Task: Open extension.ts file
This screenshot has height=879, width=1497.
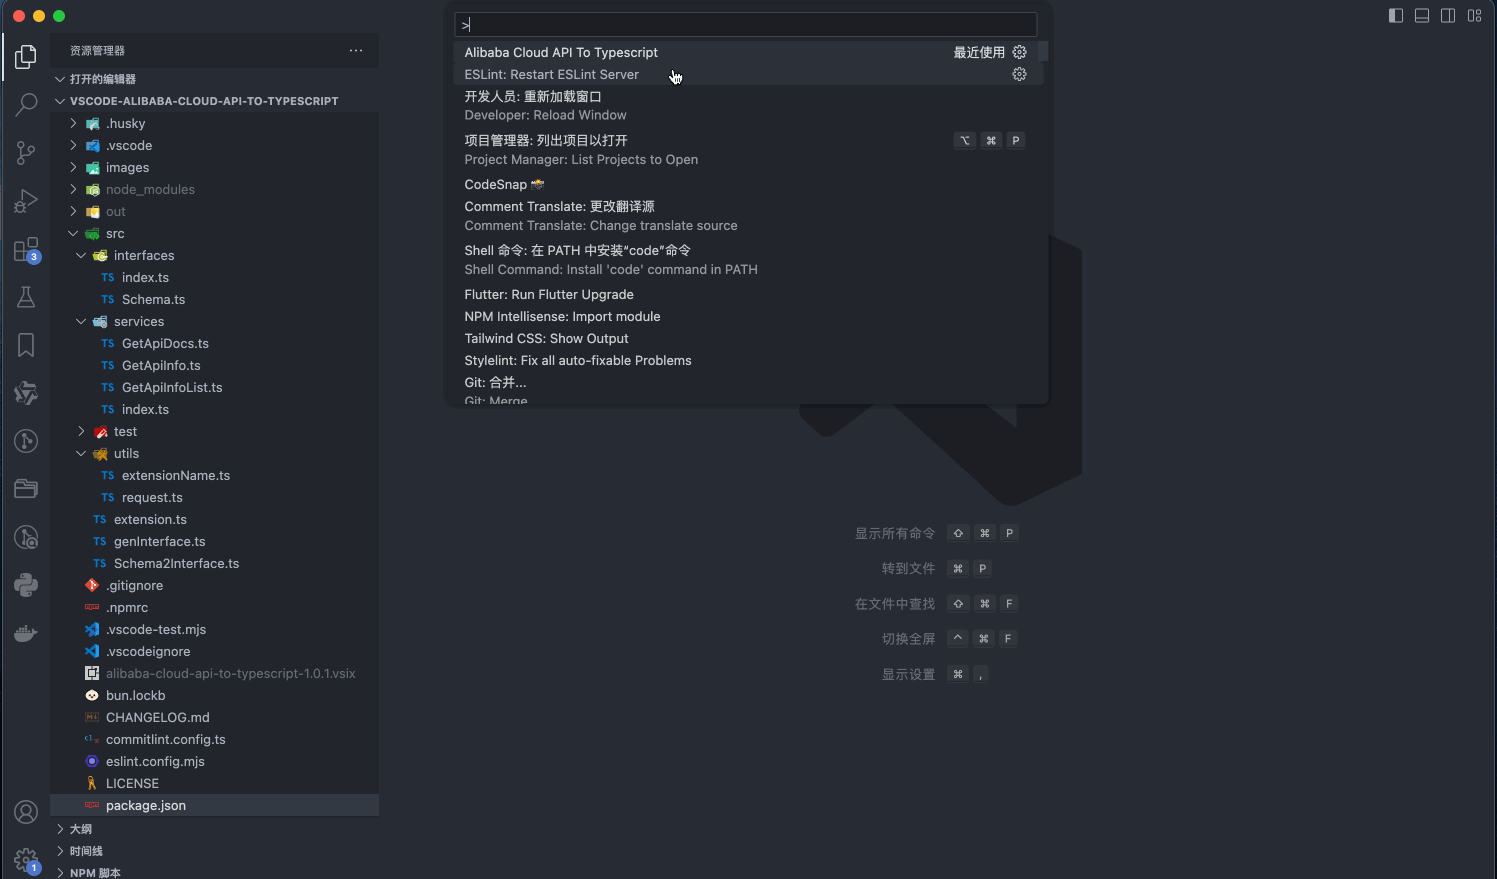Action: click(x=214, y=519)
